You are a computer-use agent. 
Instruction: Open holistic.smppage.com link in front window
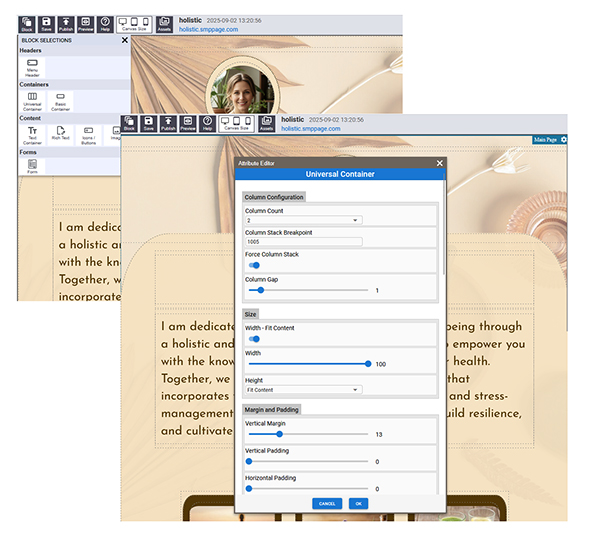pyautogui.click(x=311, y=129)
